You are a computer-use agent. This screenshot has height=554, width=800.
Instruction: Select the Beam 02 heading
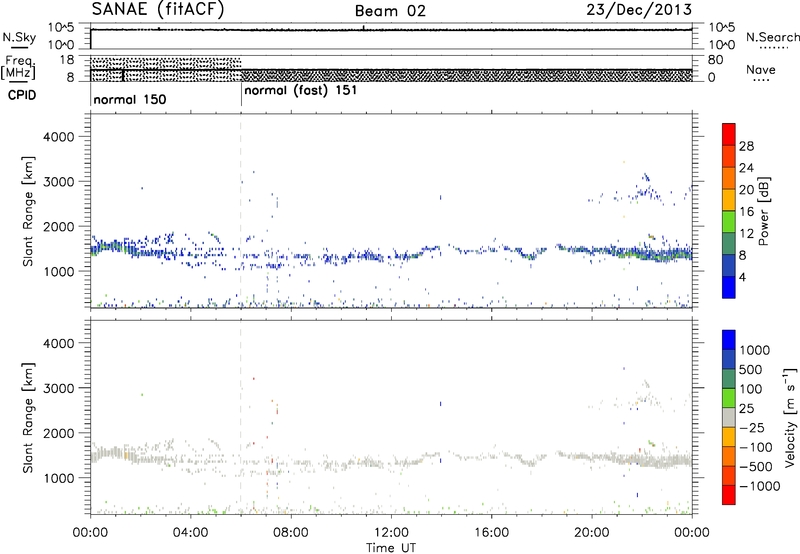tap(390, 11)
